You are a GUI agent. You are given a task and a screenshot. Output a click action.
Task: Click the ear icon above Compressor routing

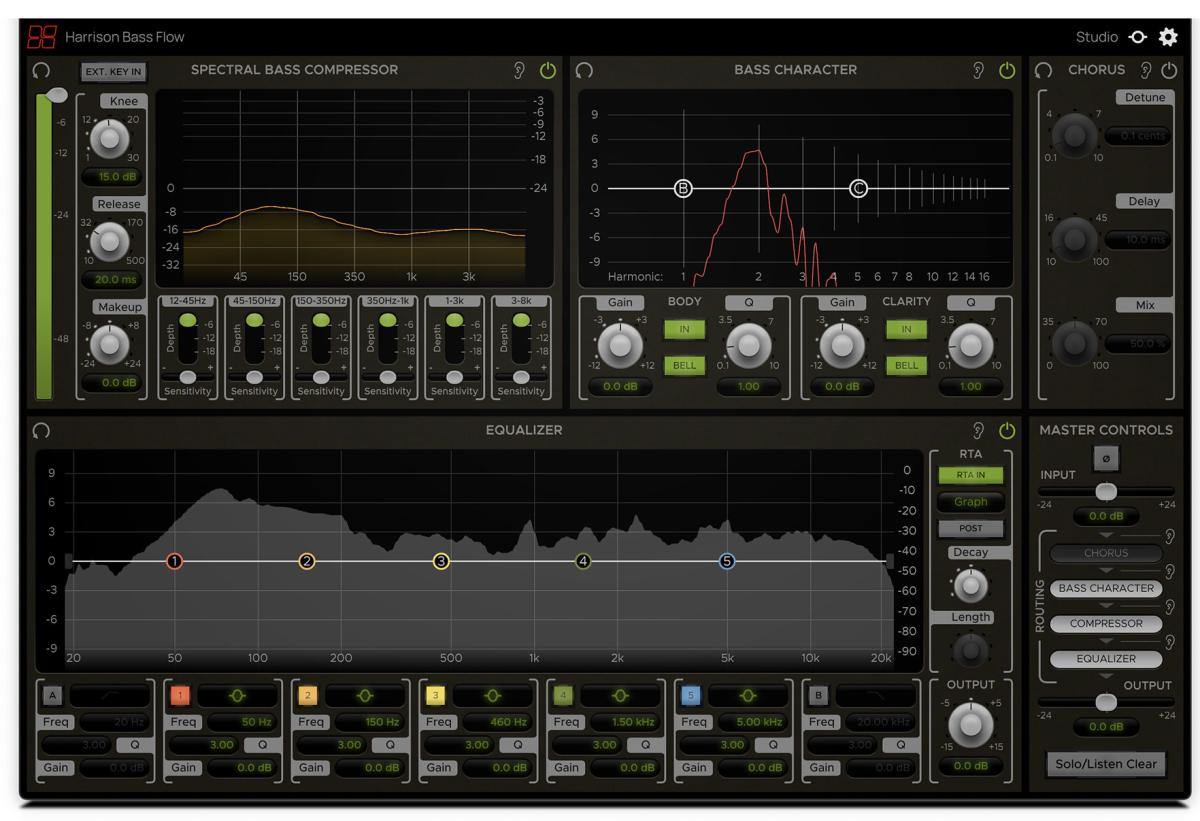(x=1170, y=605)
